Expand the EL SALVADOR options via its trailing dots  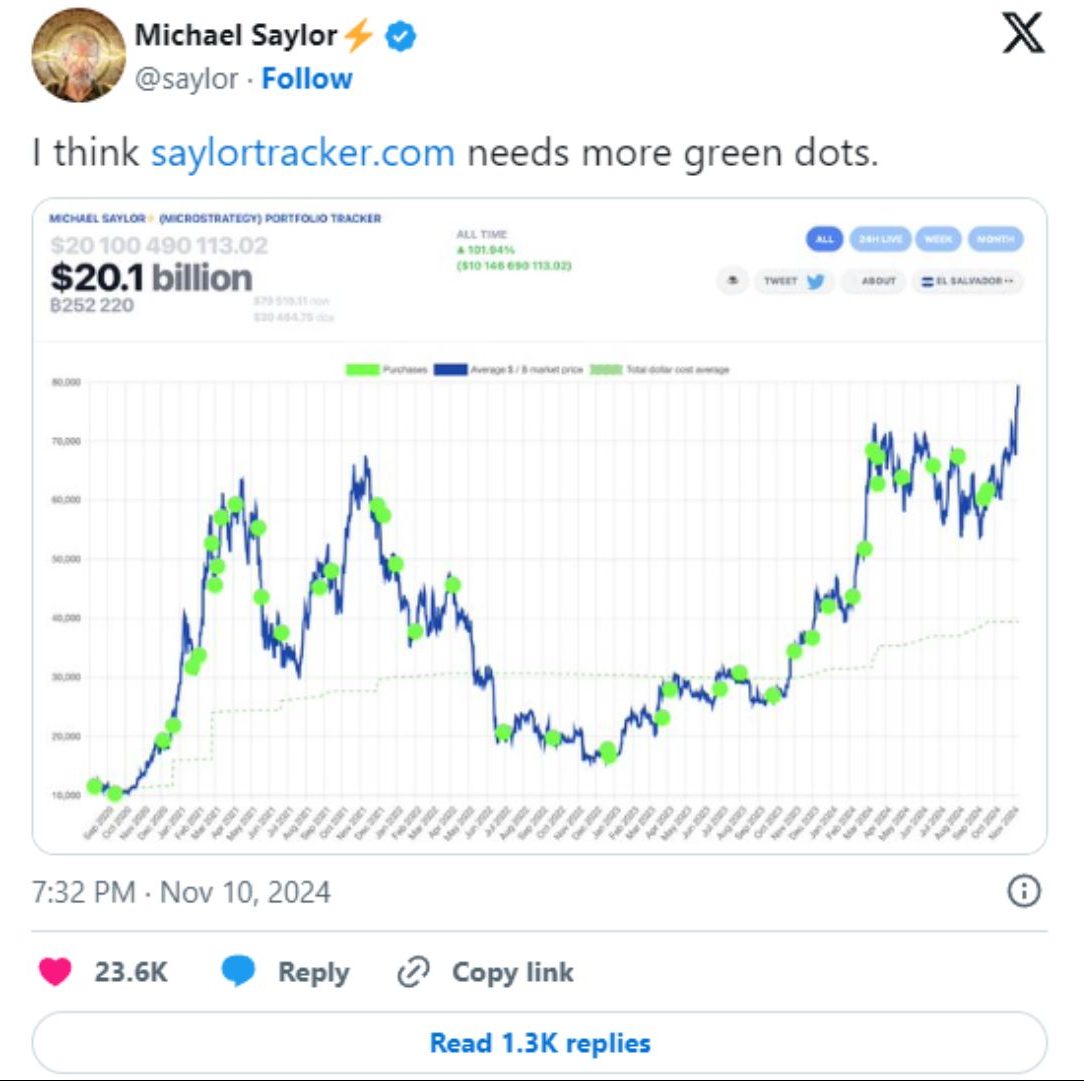(x=1009, y=281)
